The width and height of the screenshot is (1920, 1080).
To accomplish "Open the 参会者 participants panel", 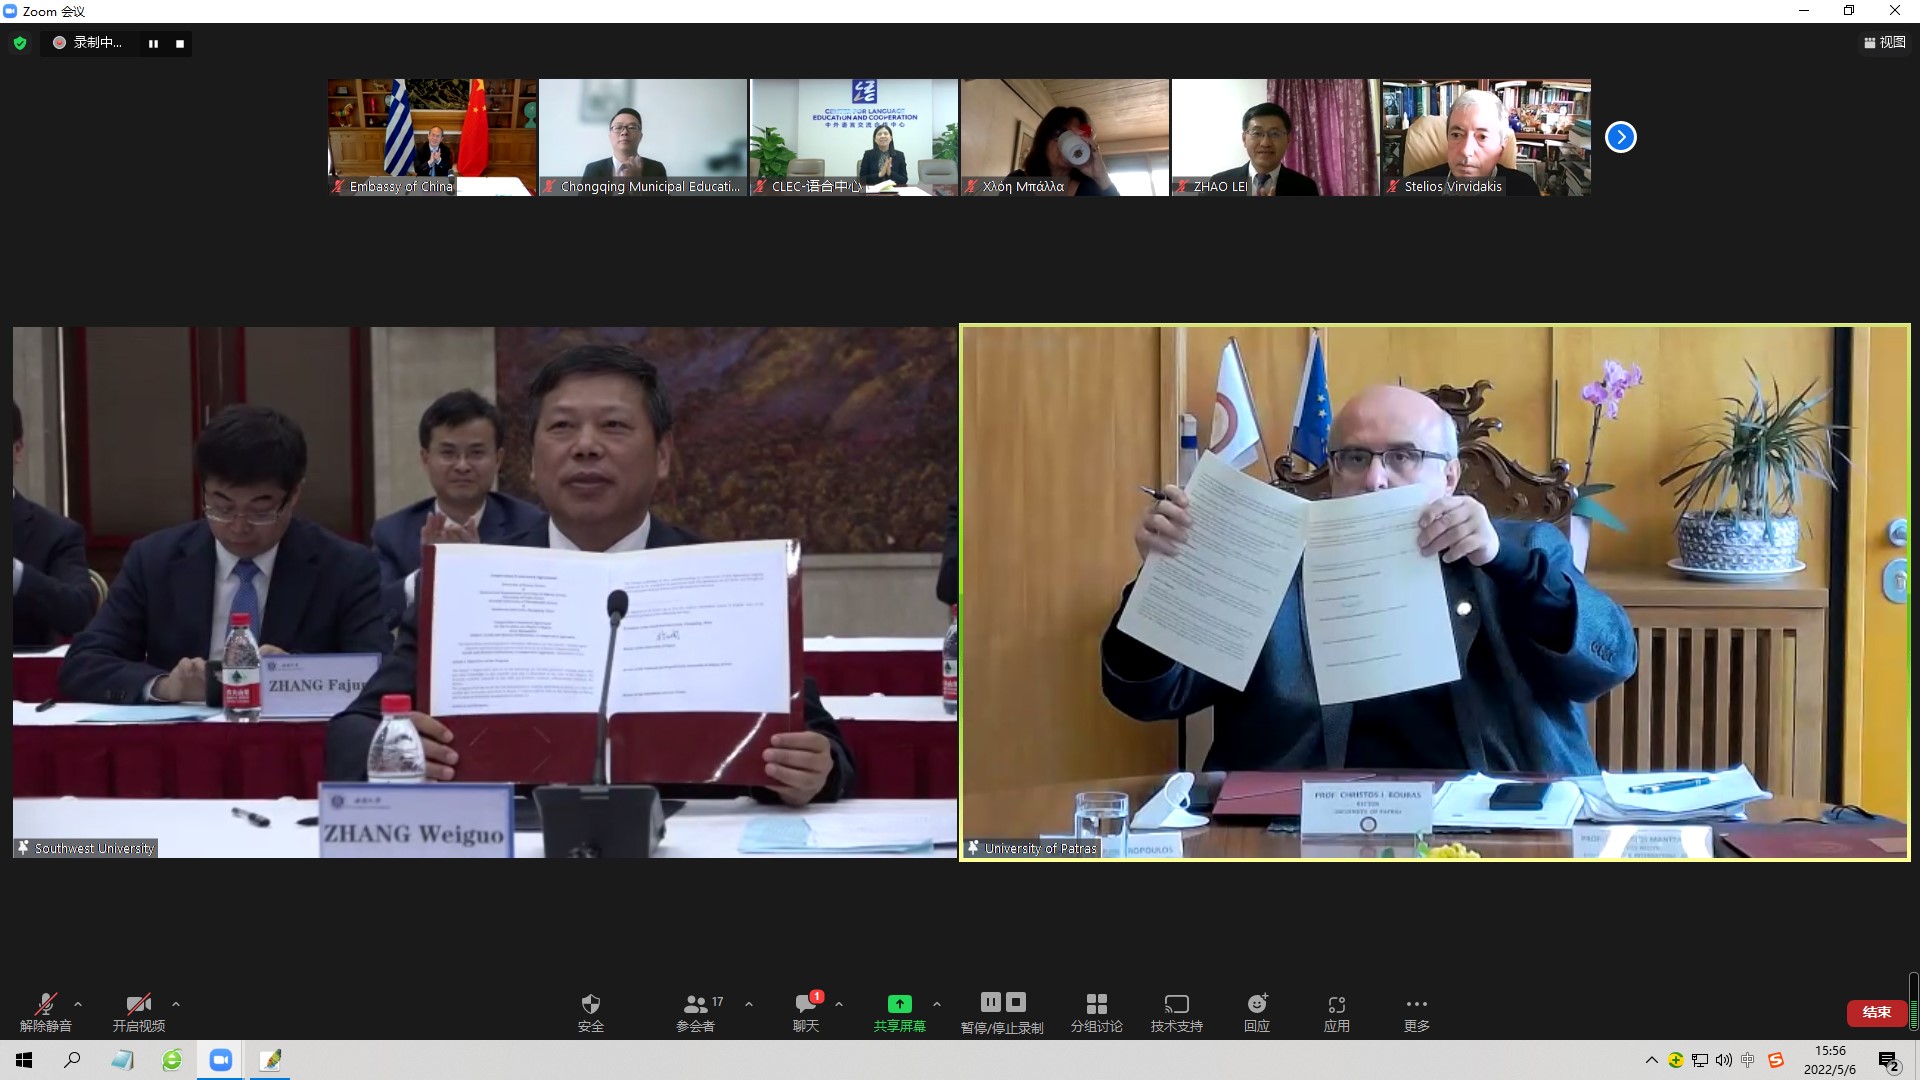I will click(696, 1012).
